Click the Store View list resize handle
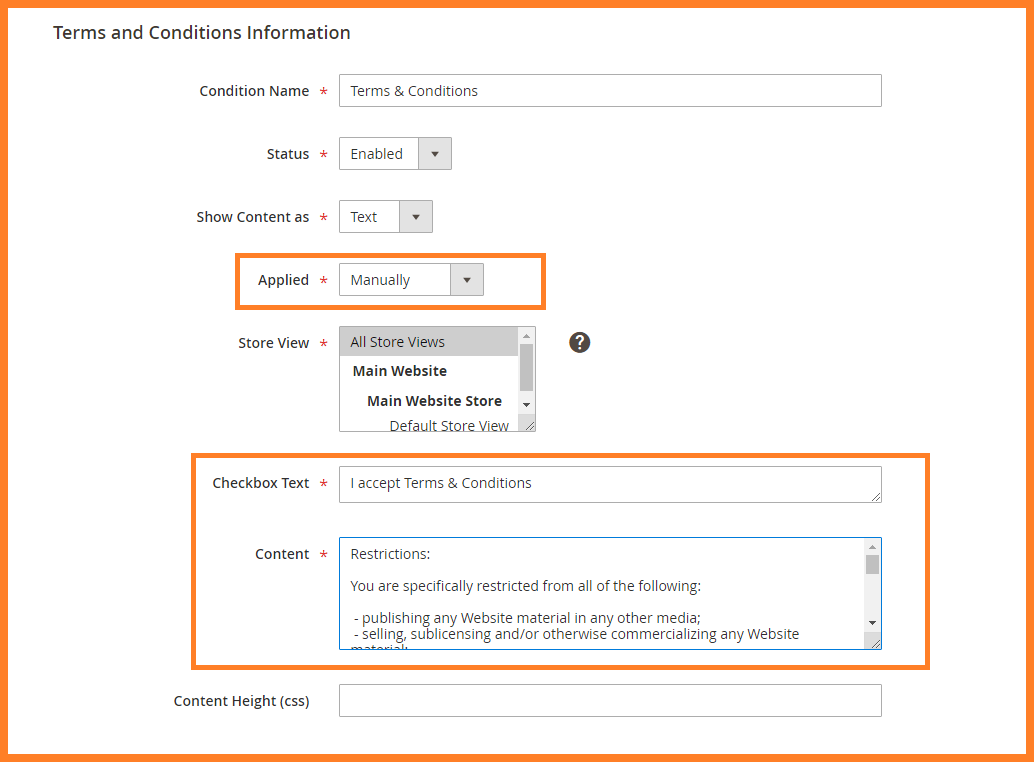The image size is (1034, 762). tap(530, 426)
